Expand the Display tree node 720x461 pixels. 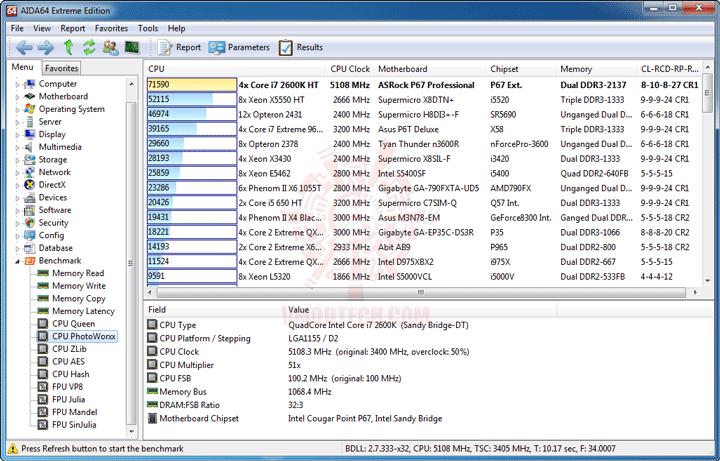(17, 135)
